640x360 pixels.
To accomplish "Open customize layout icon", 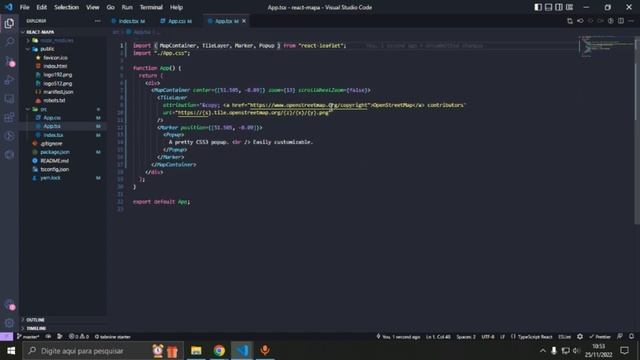I will point(569,7).
